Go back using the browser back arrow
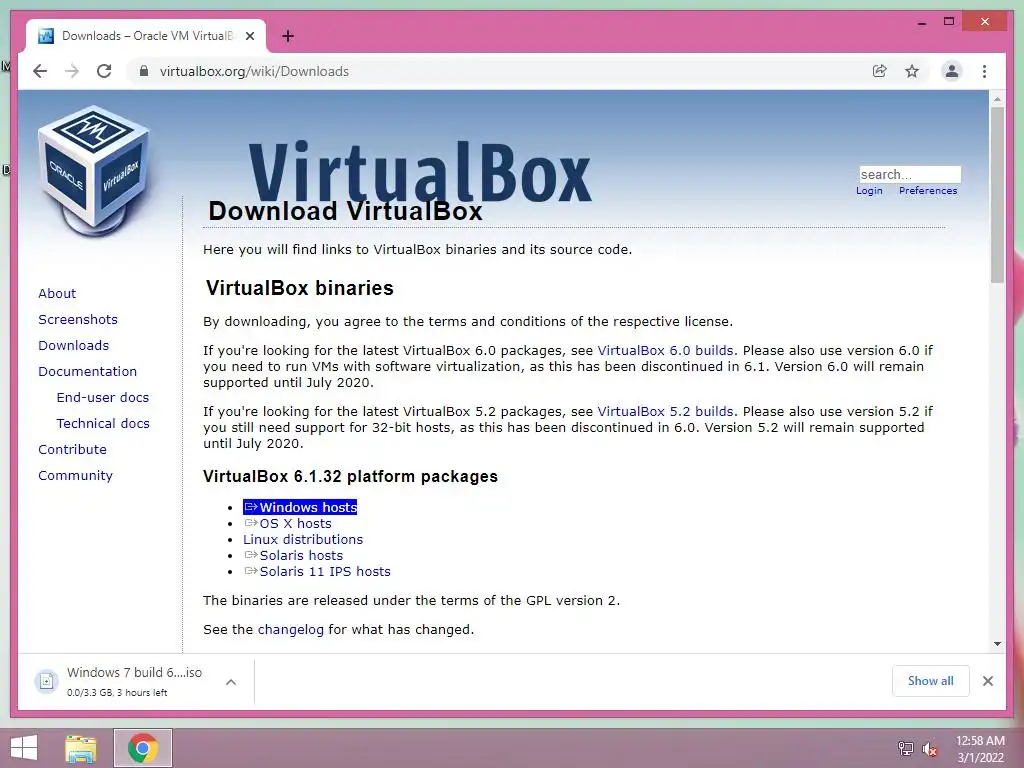 [40, 71]
